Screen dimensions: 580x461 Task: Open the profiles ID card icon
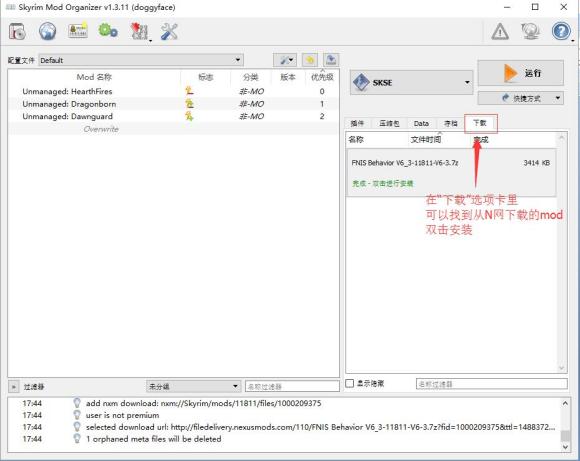78,31
